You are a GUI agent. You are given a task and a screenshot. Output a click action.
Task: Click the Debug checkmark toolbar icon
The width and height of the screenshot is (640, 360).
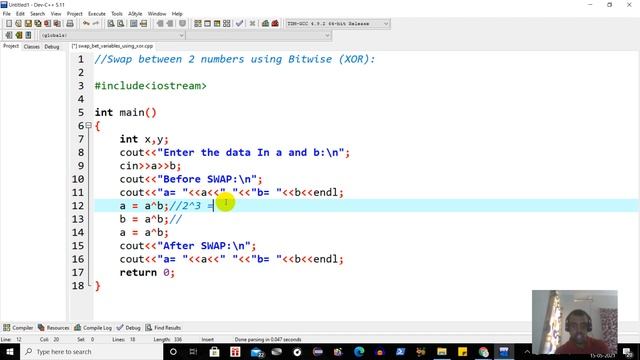pyautogui.click(x=240, y=24)
